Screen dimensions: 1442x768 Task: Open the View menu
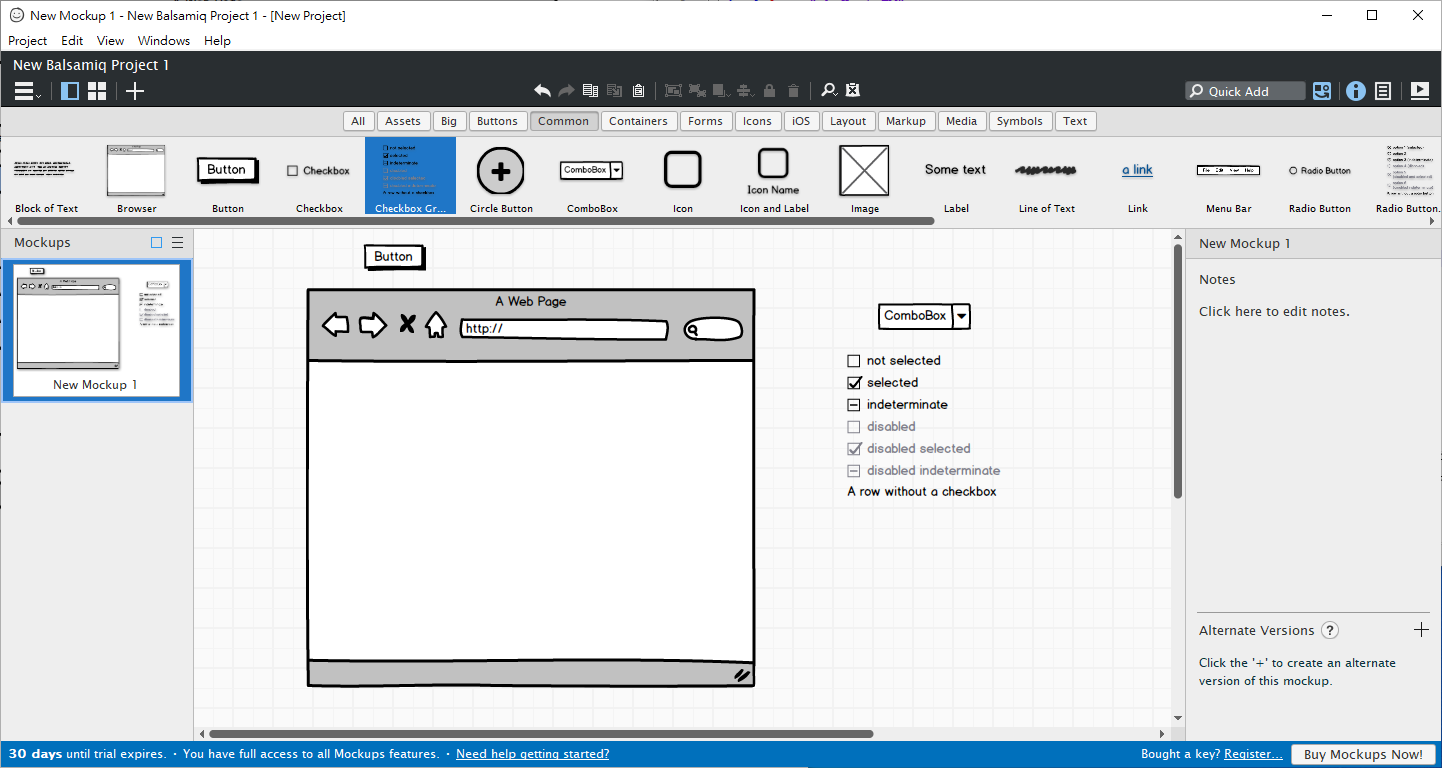(x=110, y=41)
